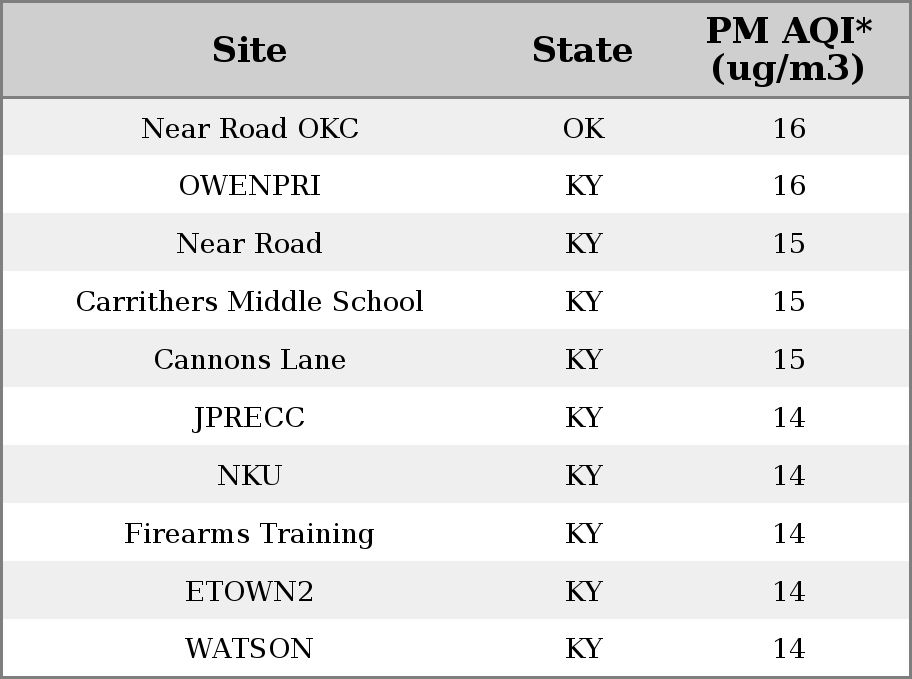Click the AQI value 14 for WATSON
Image resolution: width=912 pixels, height=679 pixels.
(x=789, y=648)
